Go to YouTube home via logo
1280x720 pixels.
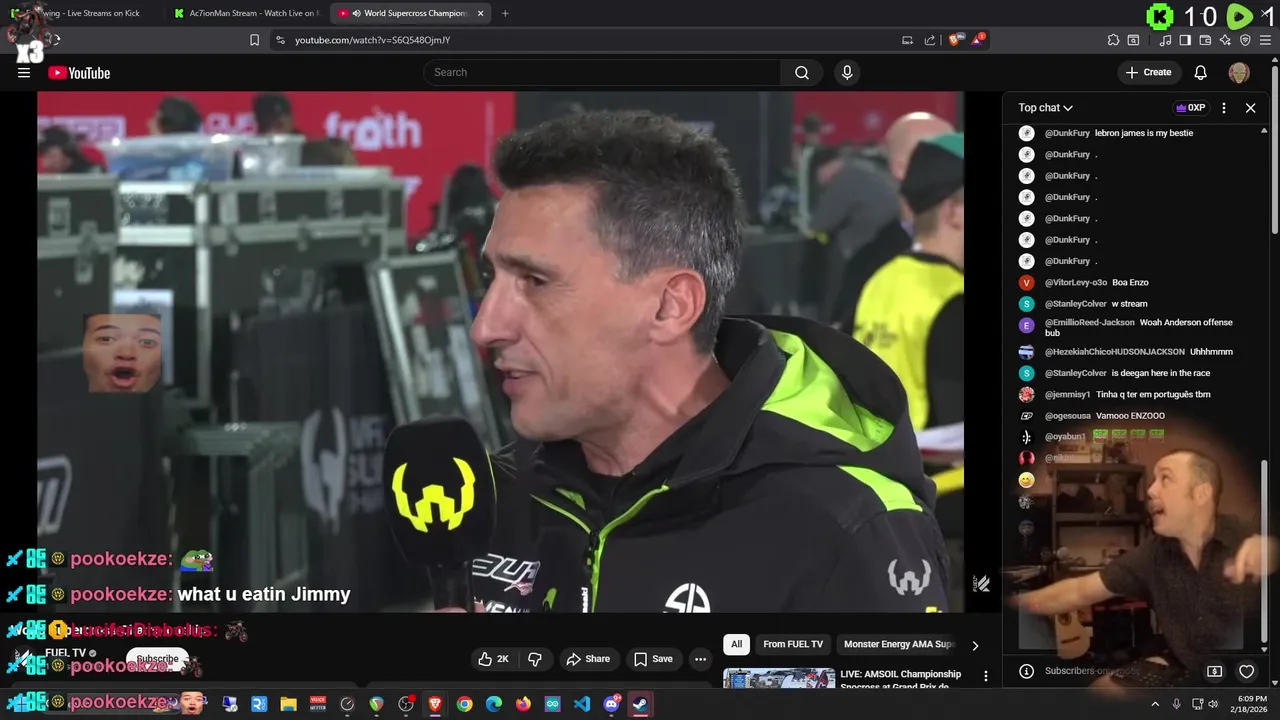79,73
